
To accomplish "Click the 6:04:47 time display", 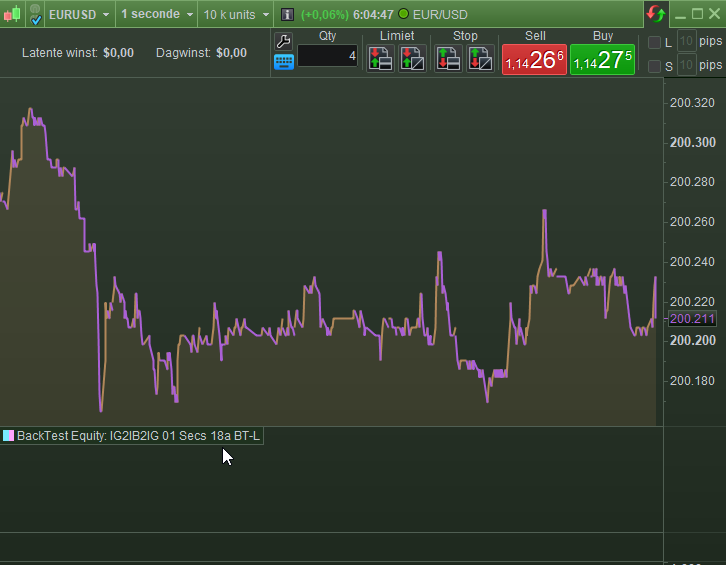I will pos(373,15).
